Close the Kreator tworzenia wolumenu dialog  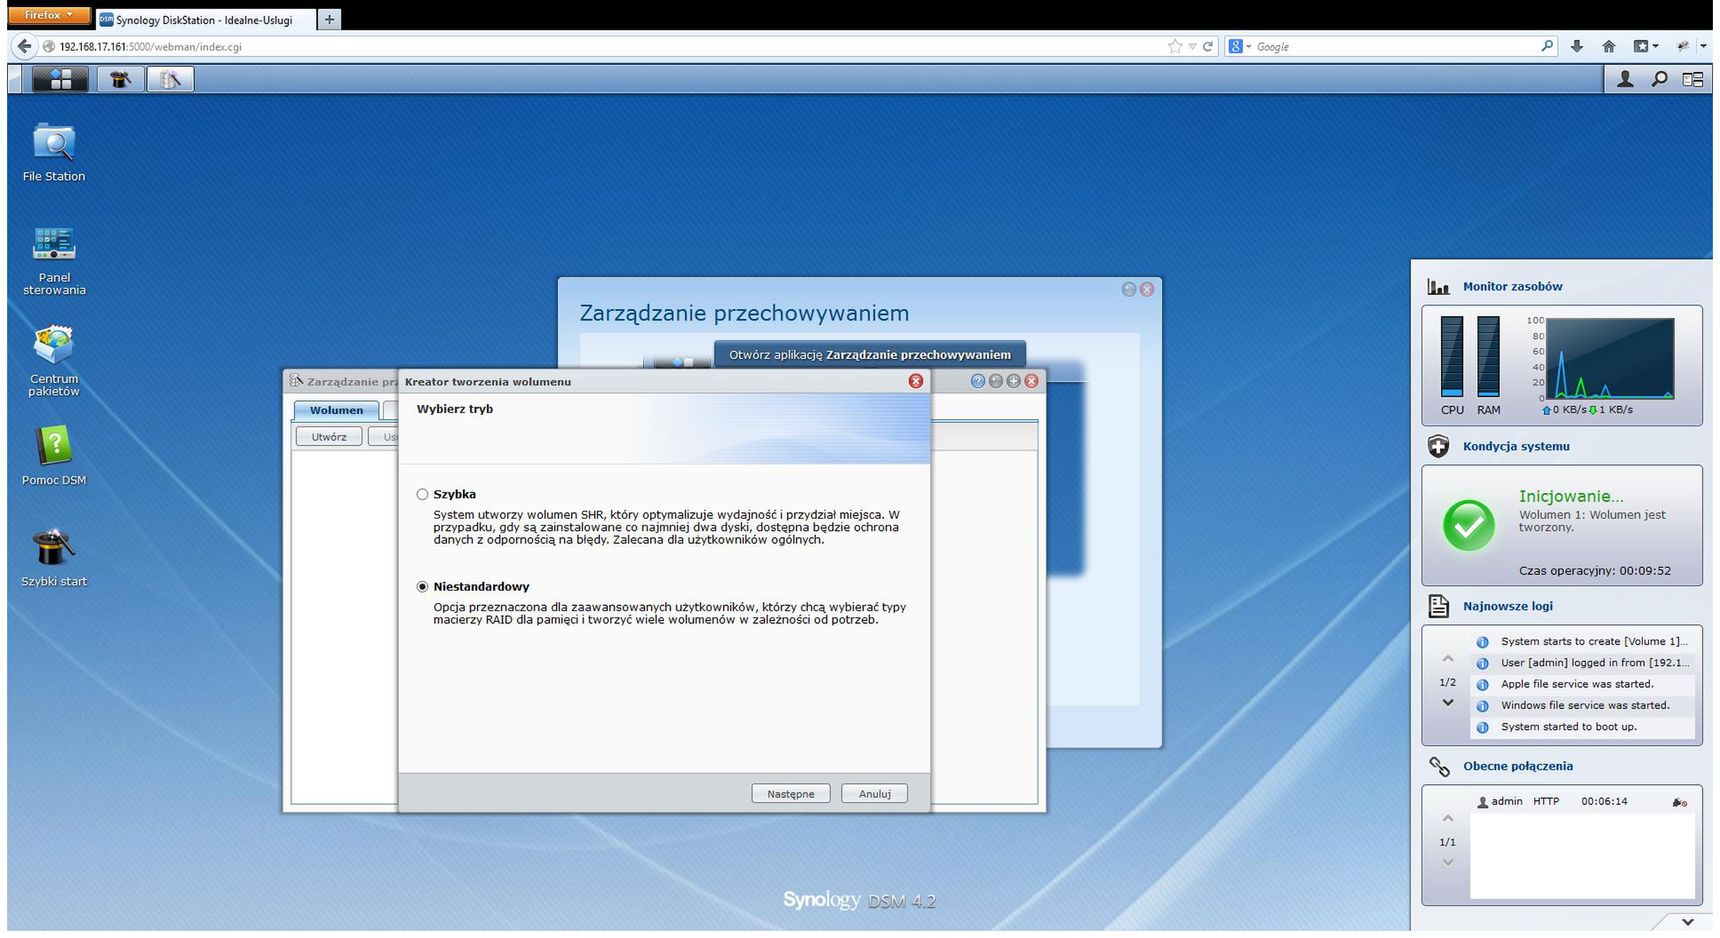tap(916, 381)
